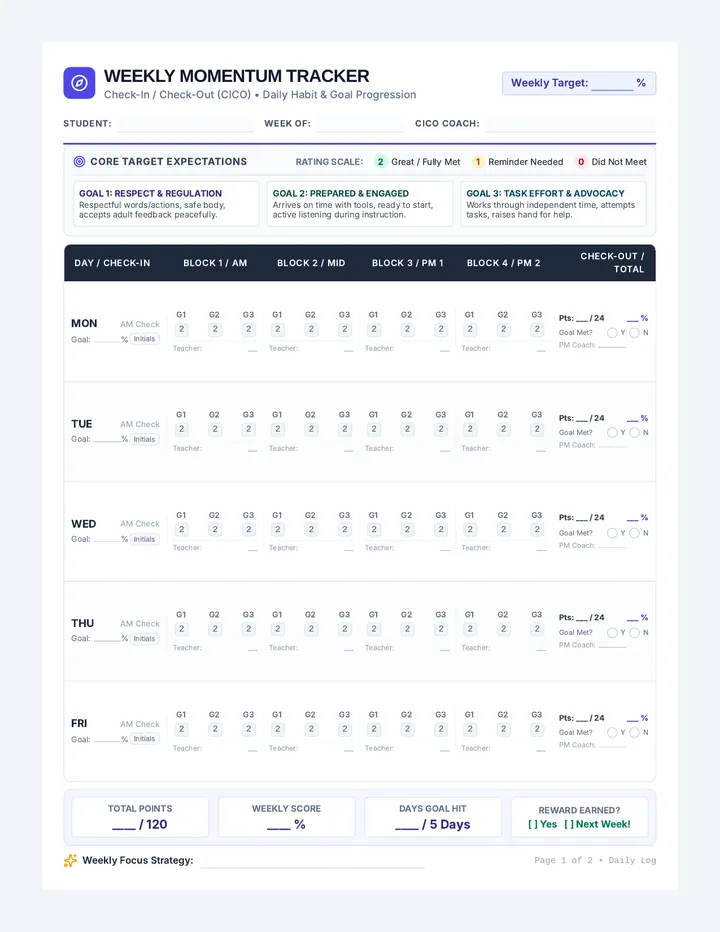Click Friday's AM Check Initials box
The width and height of the screenshot is (720, 932).
coord(144,739)
